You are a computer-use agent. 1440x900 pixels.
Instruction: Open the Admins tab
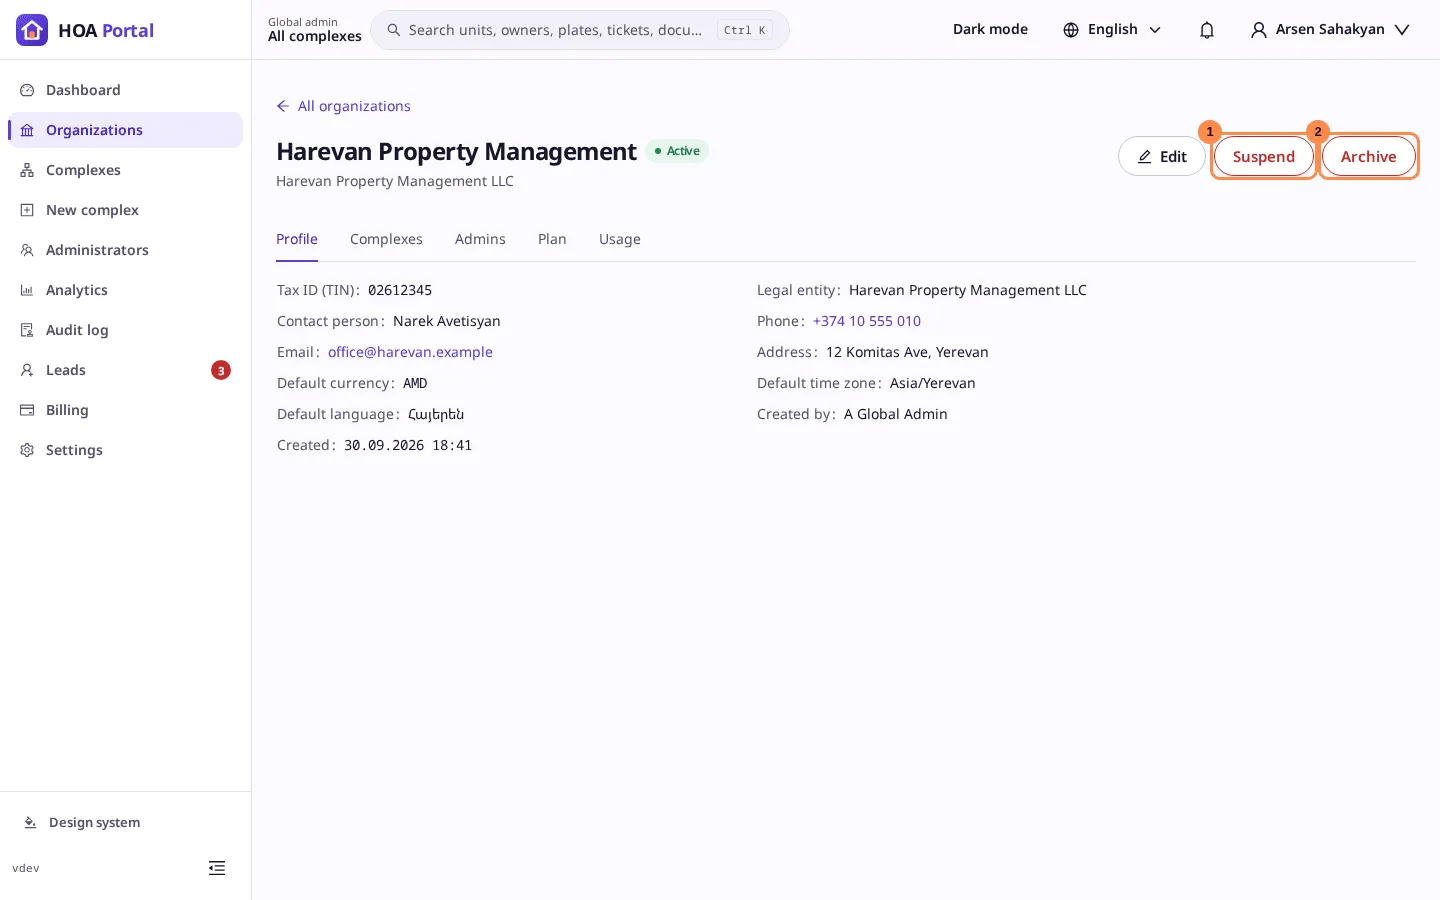coord(480,239)
